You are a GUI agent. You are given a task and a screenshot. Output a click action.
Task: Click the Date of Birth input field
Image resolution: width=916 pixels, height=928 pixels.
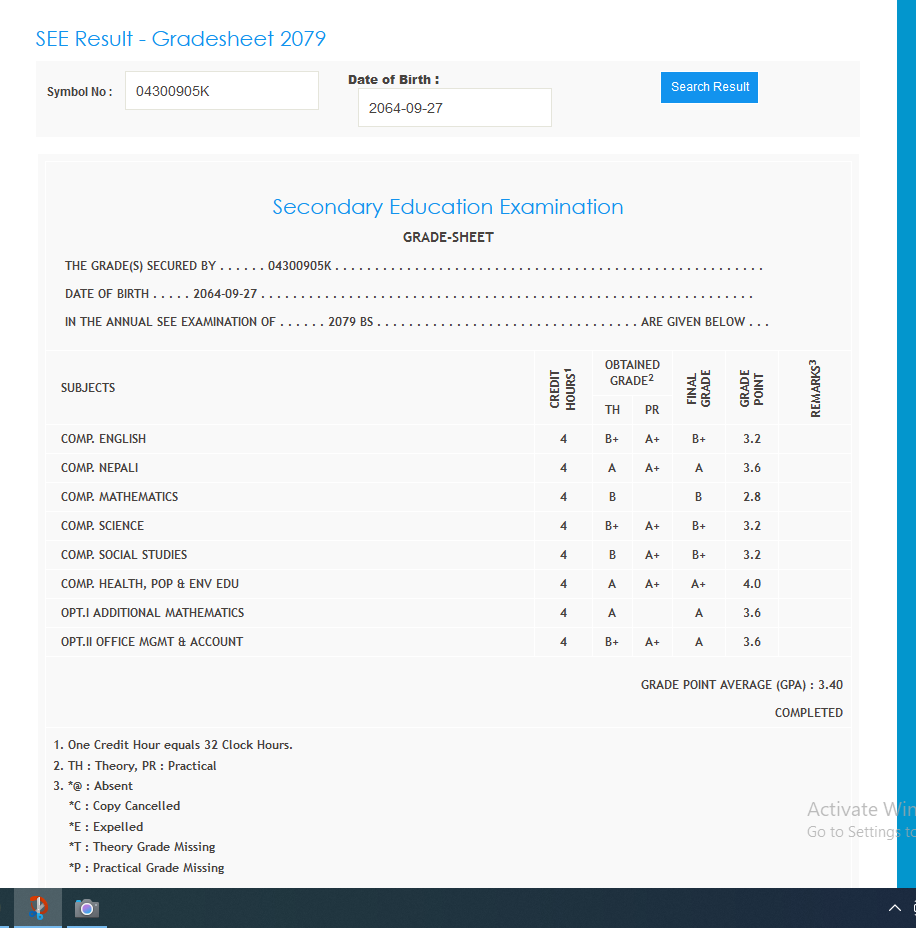click(x=454, y=108)
